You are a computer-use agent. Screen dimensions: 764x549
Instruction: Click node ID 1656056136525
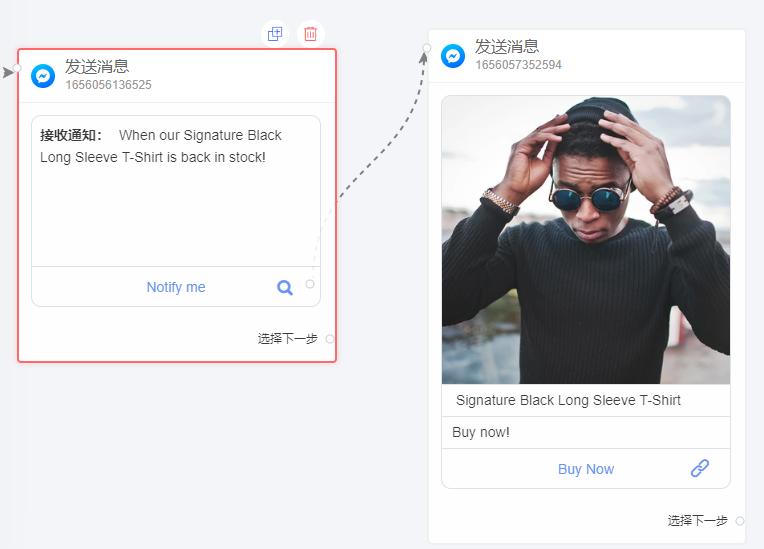click(x=109, y=85)
